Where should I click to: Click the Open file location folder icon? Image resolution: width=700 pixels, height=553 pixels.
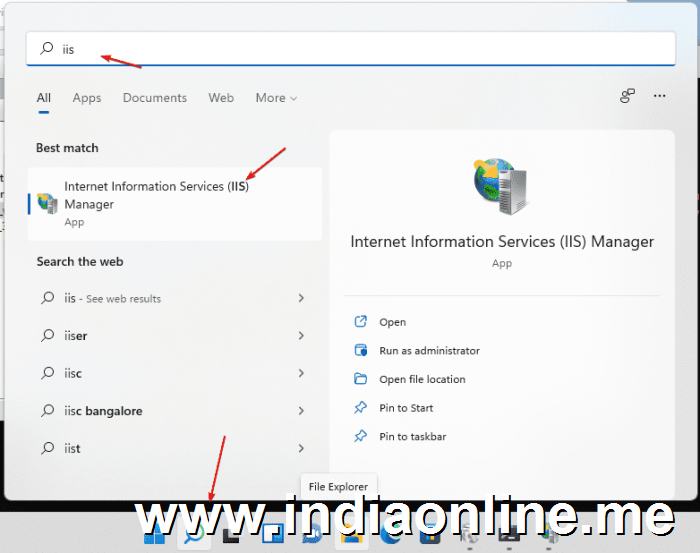[x=360, y=378]
